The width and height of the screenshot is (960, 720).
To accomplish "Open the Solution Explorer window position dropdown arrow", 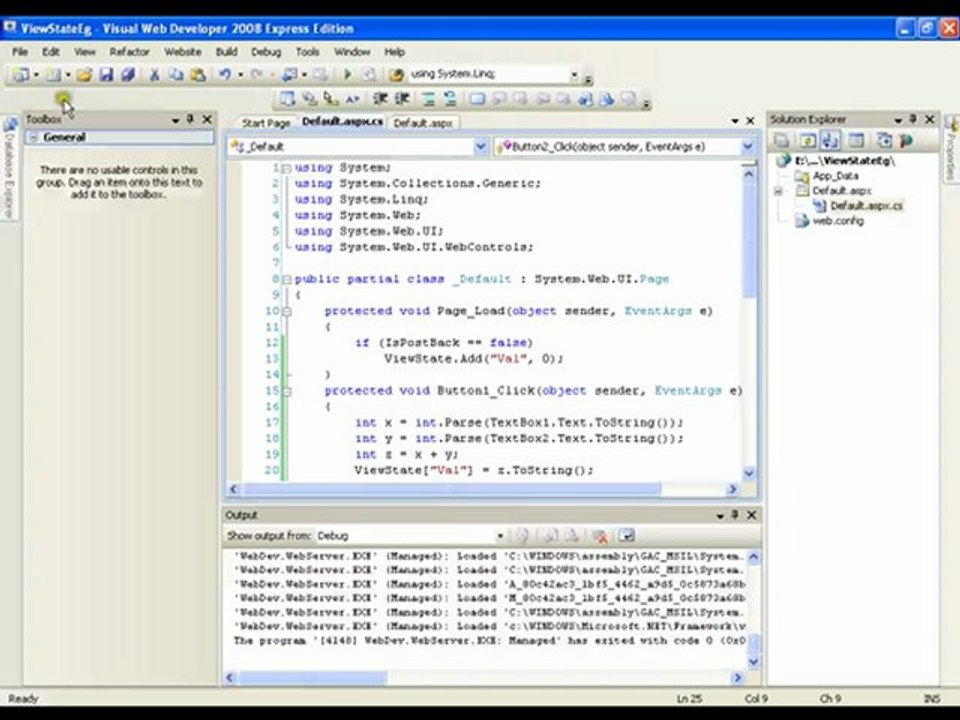I will pyautogui.click(x=898, y=120).
